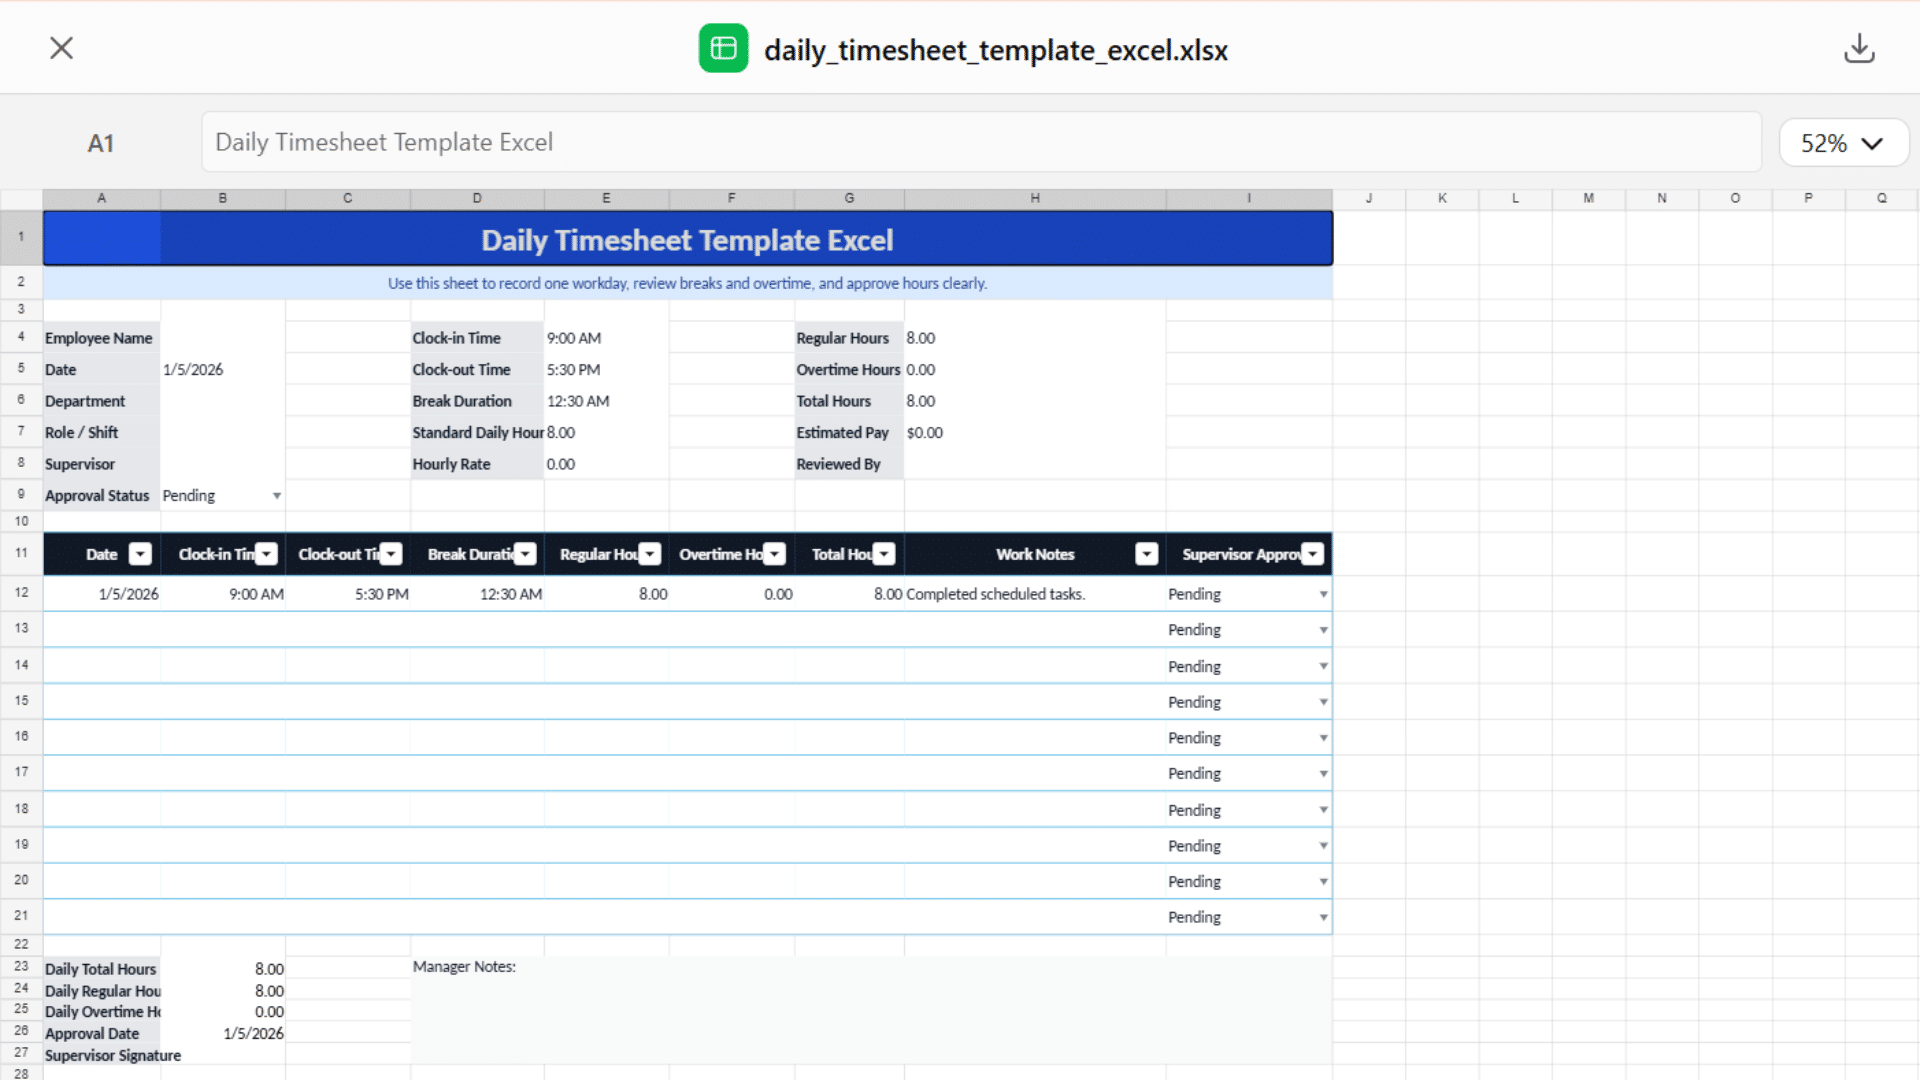Select the Estimated Pay $0.00 value
Viewport: 1920px width, 1080px height.
tap(1035, 432)
